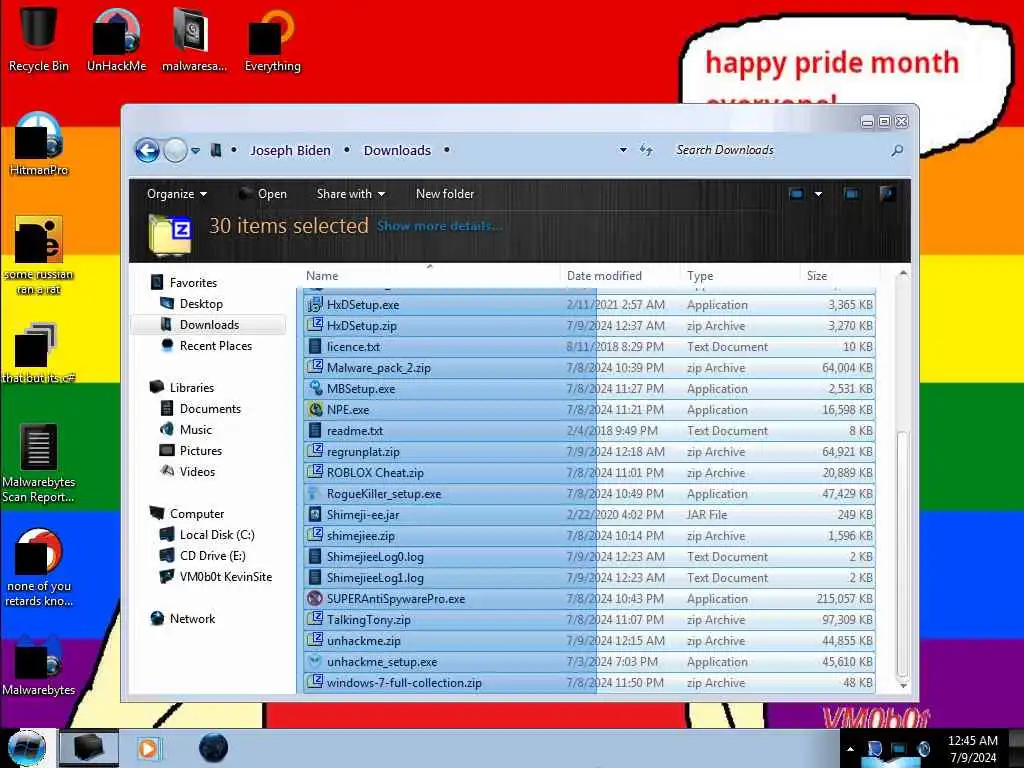The width and height of the screenshot is (1024, 768).
Task: Click the file list vertical scrollbar thumb
Action: pos(903,554)
